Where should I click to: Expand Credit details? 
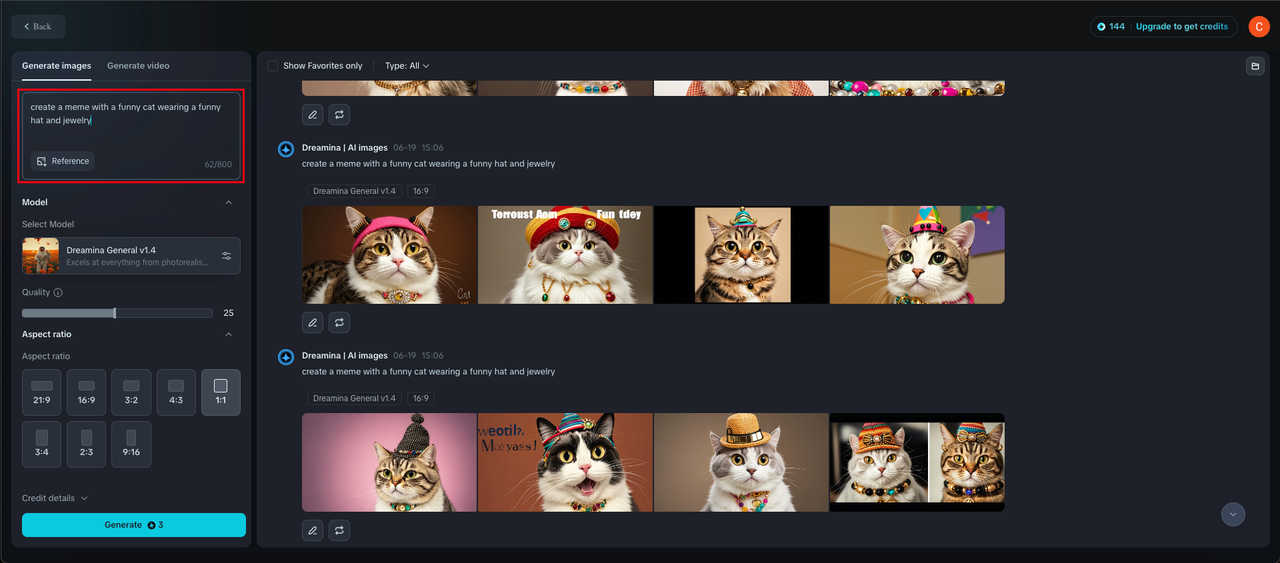pyautogui.click(x=55, y=498)
